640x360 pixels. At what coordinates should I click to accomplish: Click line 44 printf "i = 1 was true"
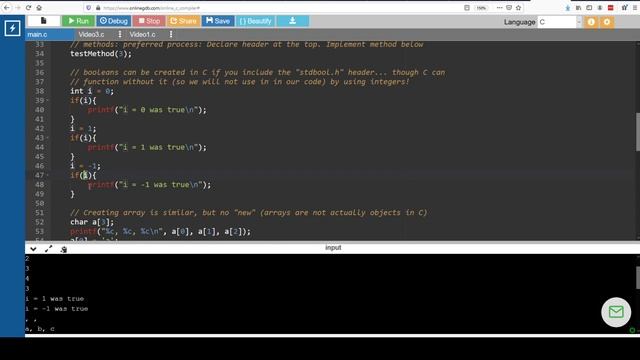(x=147, y=147)
